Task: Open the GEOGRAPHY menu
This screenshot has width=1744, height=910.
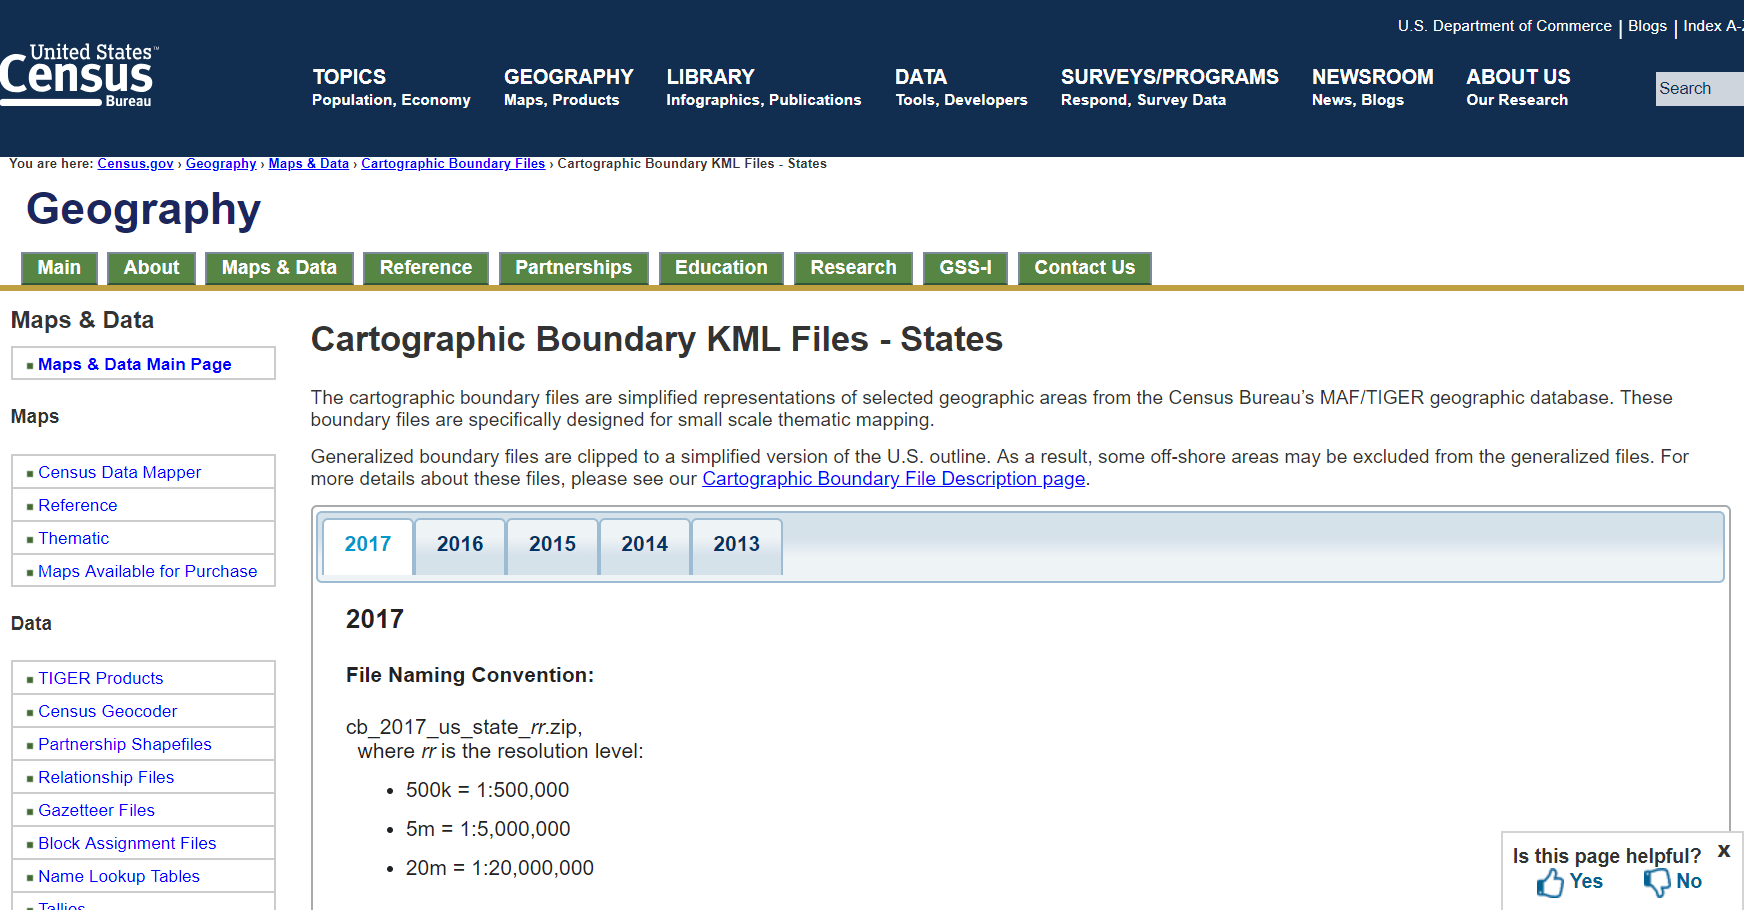Action: (568, 87)
